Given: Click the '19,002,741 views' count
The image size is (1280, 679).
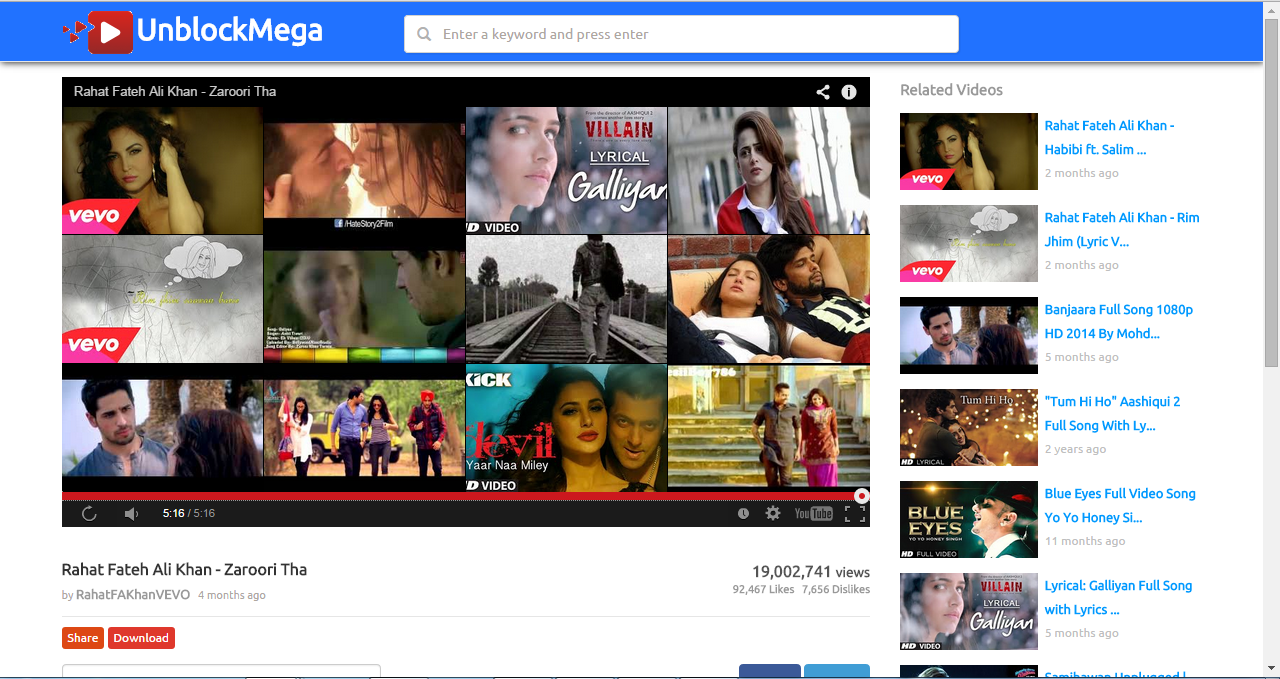Looking at the screenshot, I should coord(811,572).
